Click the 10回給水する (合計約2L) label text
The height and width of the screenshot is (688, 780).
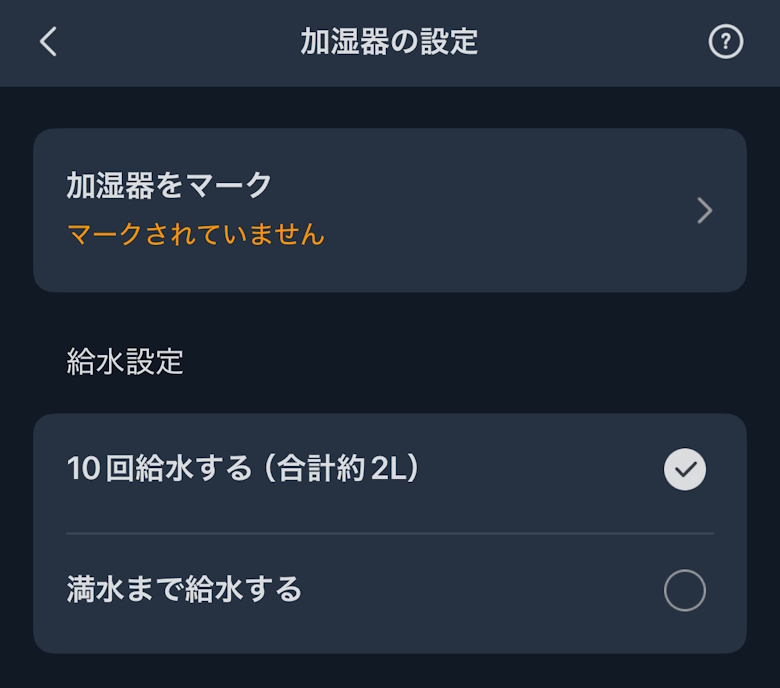point(242,469)
